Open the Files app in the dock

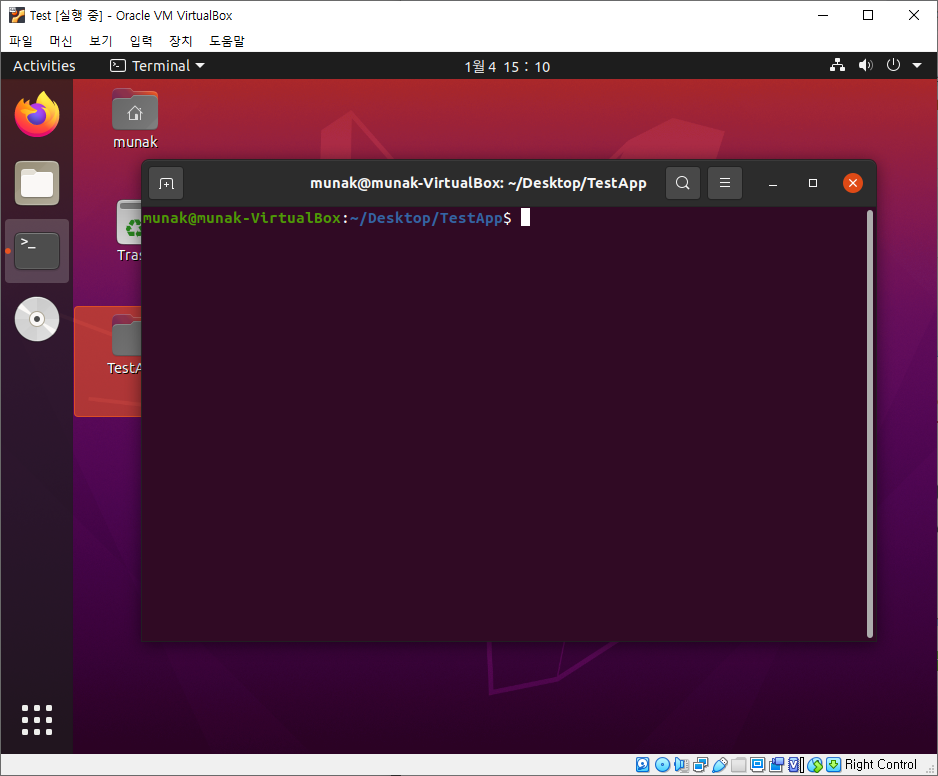[x=37, y=183]
